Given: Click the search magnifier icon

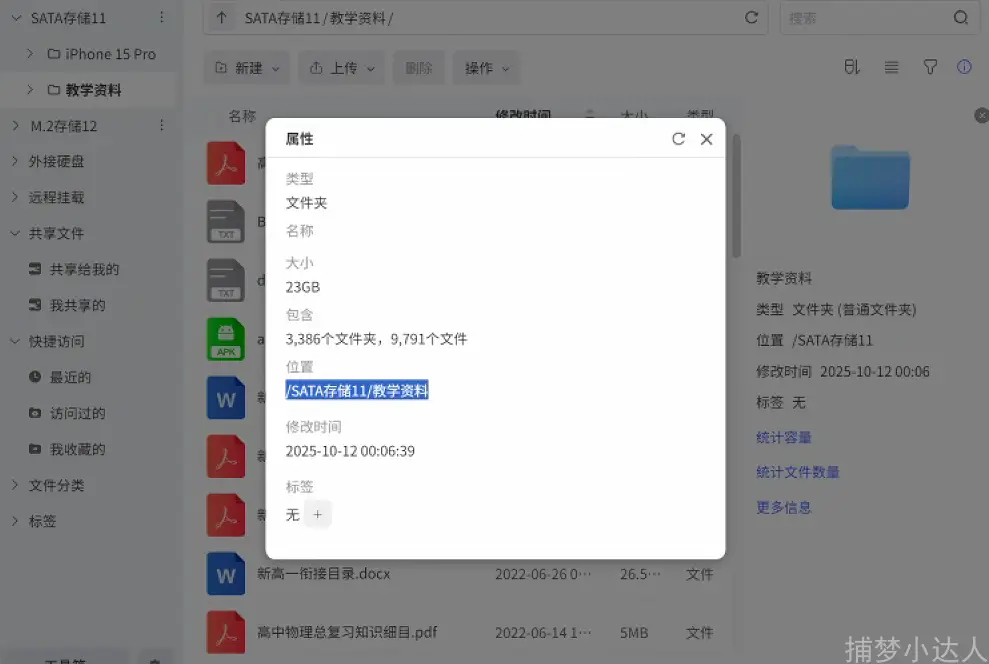Looking at the screenshot, I should tap(960, 17).
